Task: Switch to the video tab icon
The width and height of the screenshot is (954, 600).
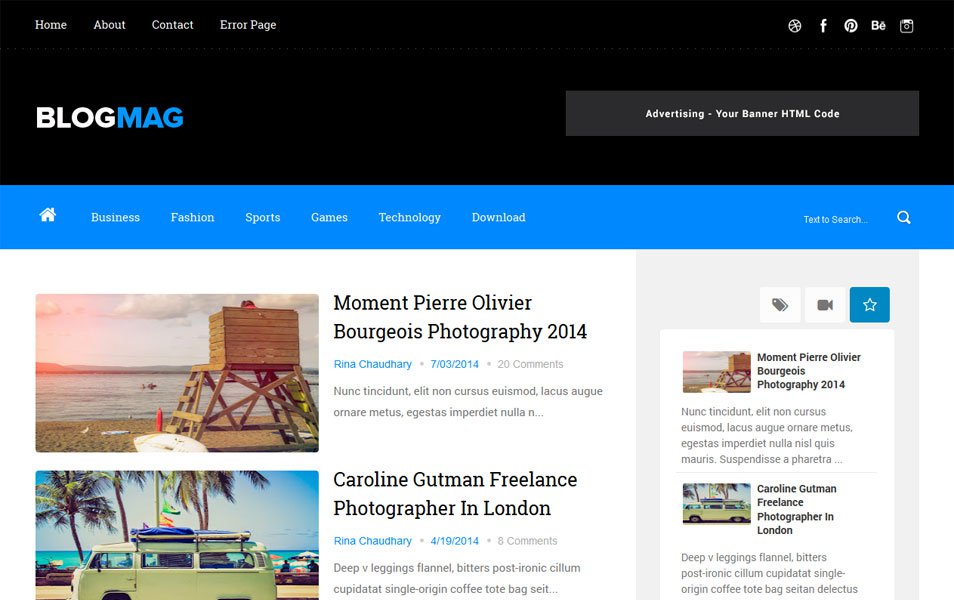Action: pos(825,304)
